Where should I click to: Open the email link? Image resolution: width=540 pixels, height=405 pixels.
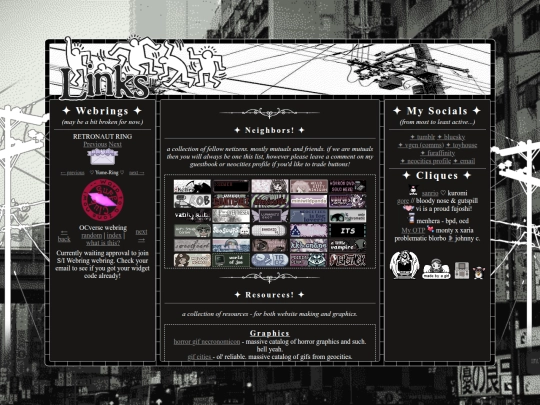click(464, 161)
